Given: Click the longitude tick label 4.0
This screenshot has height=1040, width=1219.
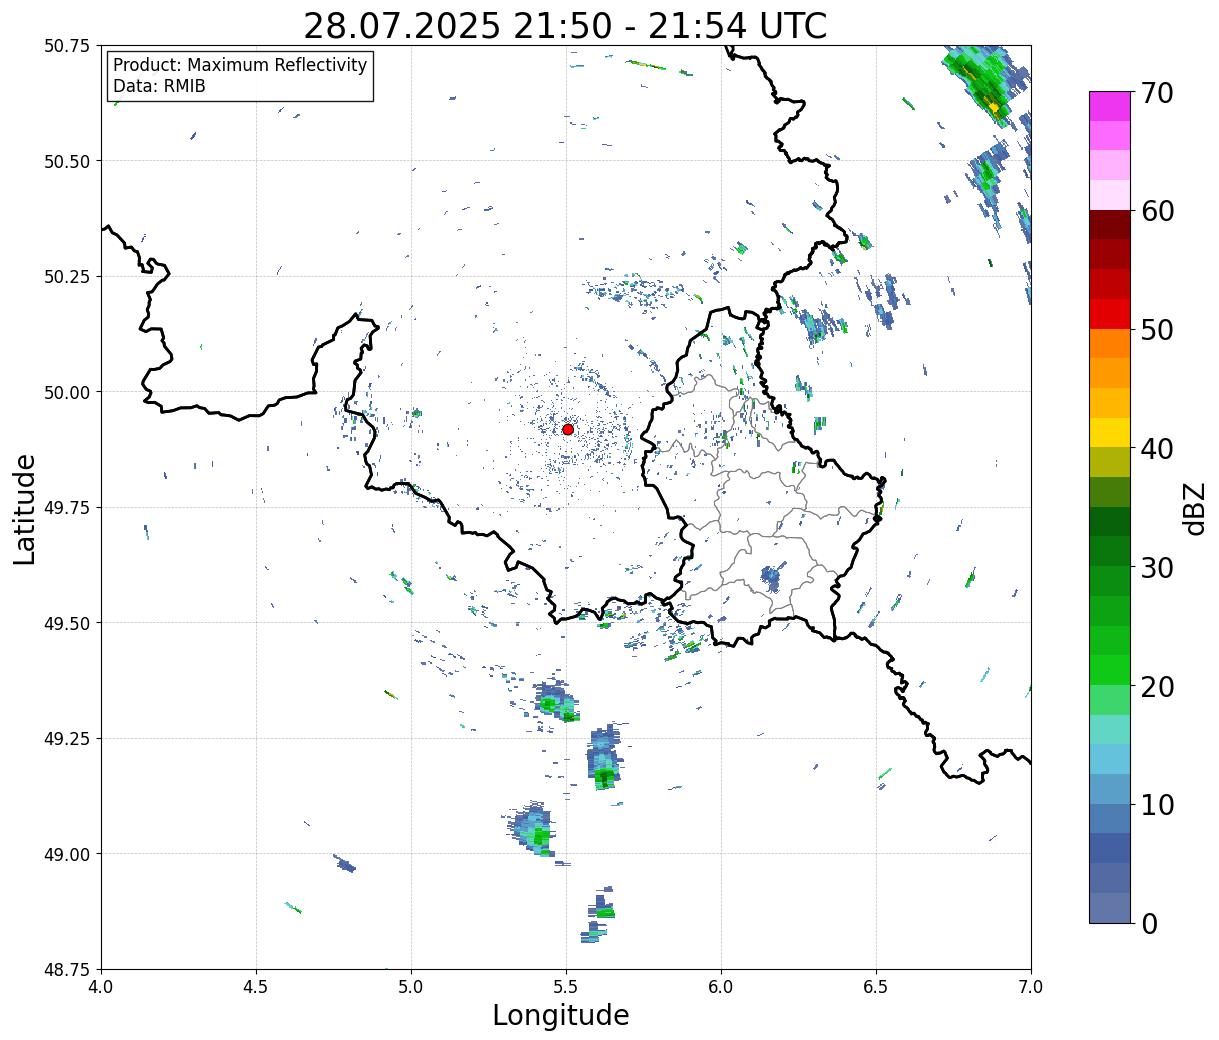Looking at the screenshot, I should (x=101, y=987).
